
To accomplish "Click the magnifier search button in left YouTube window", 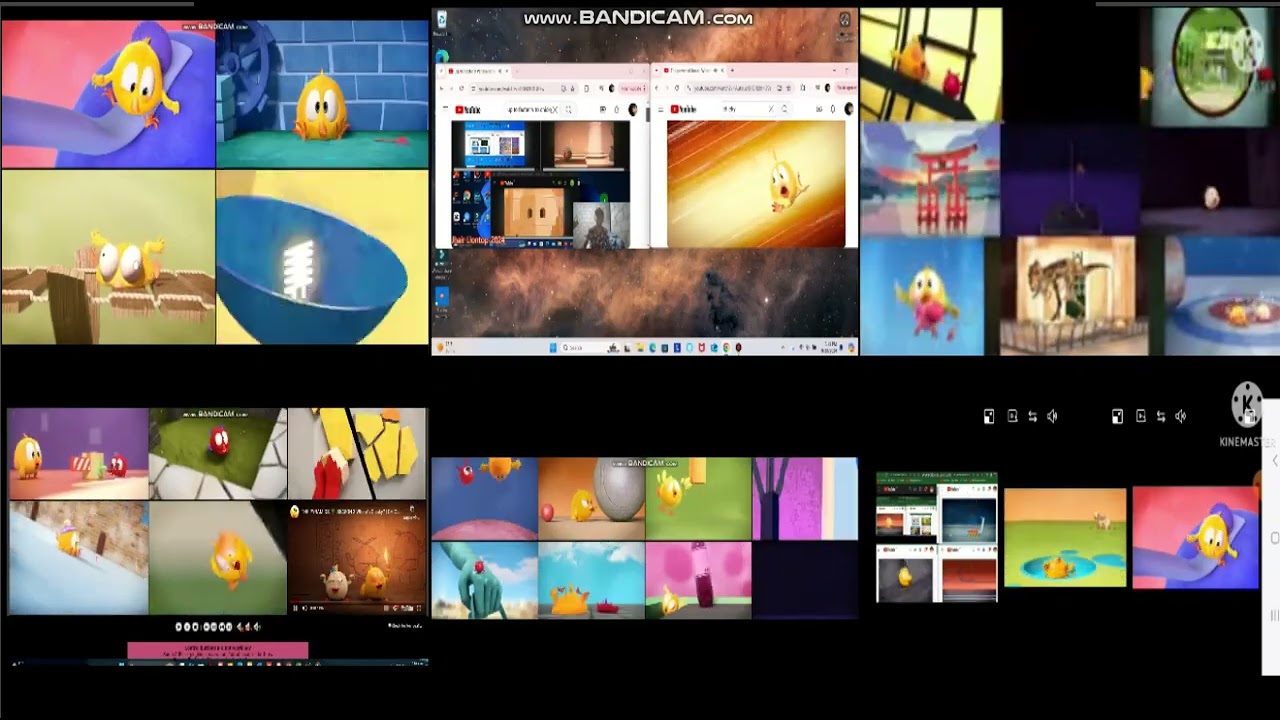I will click(568, 109).
